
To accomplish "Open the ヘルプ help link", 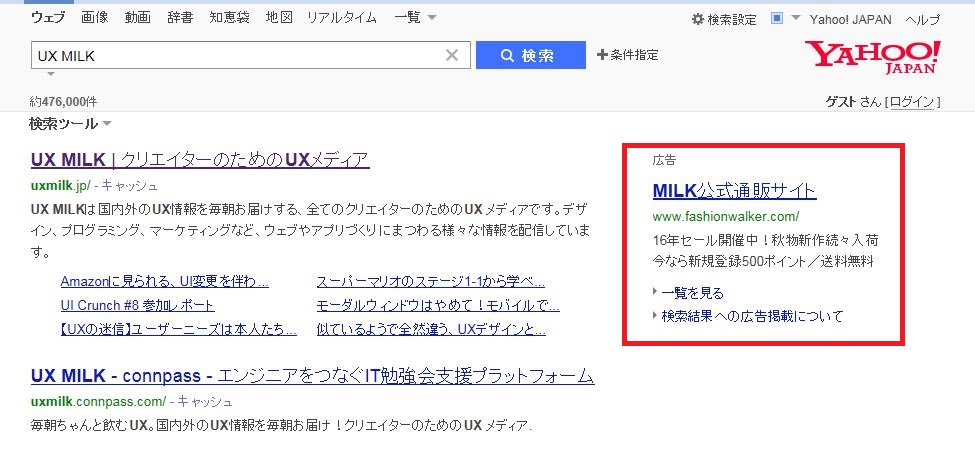I will click(922, 19).
